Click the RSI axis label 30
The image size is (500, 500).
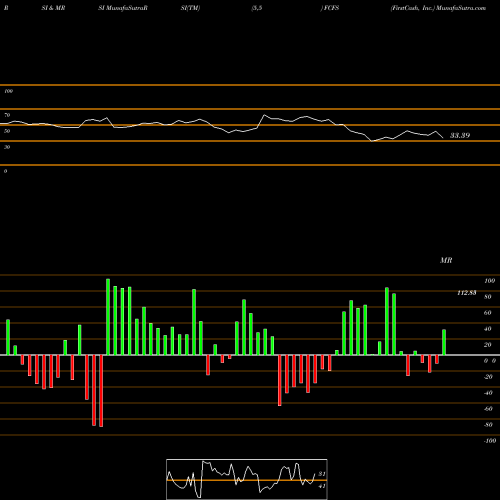[7, 147]
